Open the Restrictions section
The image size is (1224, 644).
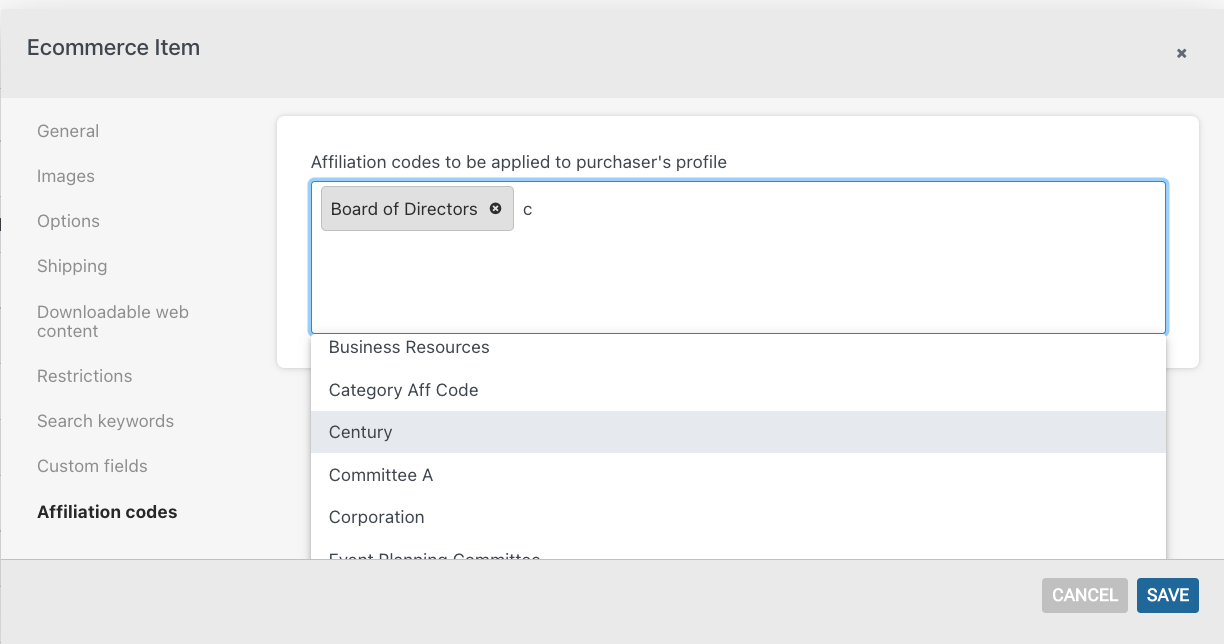(85, 376)
